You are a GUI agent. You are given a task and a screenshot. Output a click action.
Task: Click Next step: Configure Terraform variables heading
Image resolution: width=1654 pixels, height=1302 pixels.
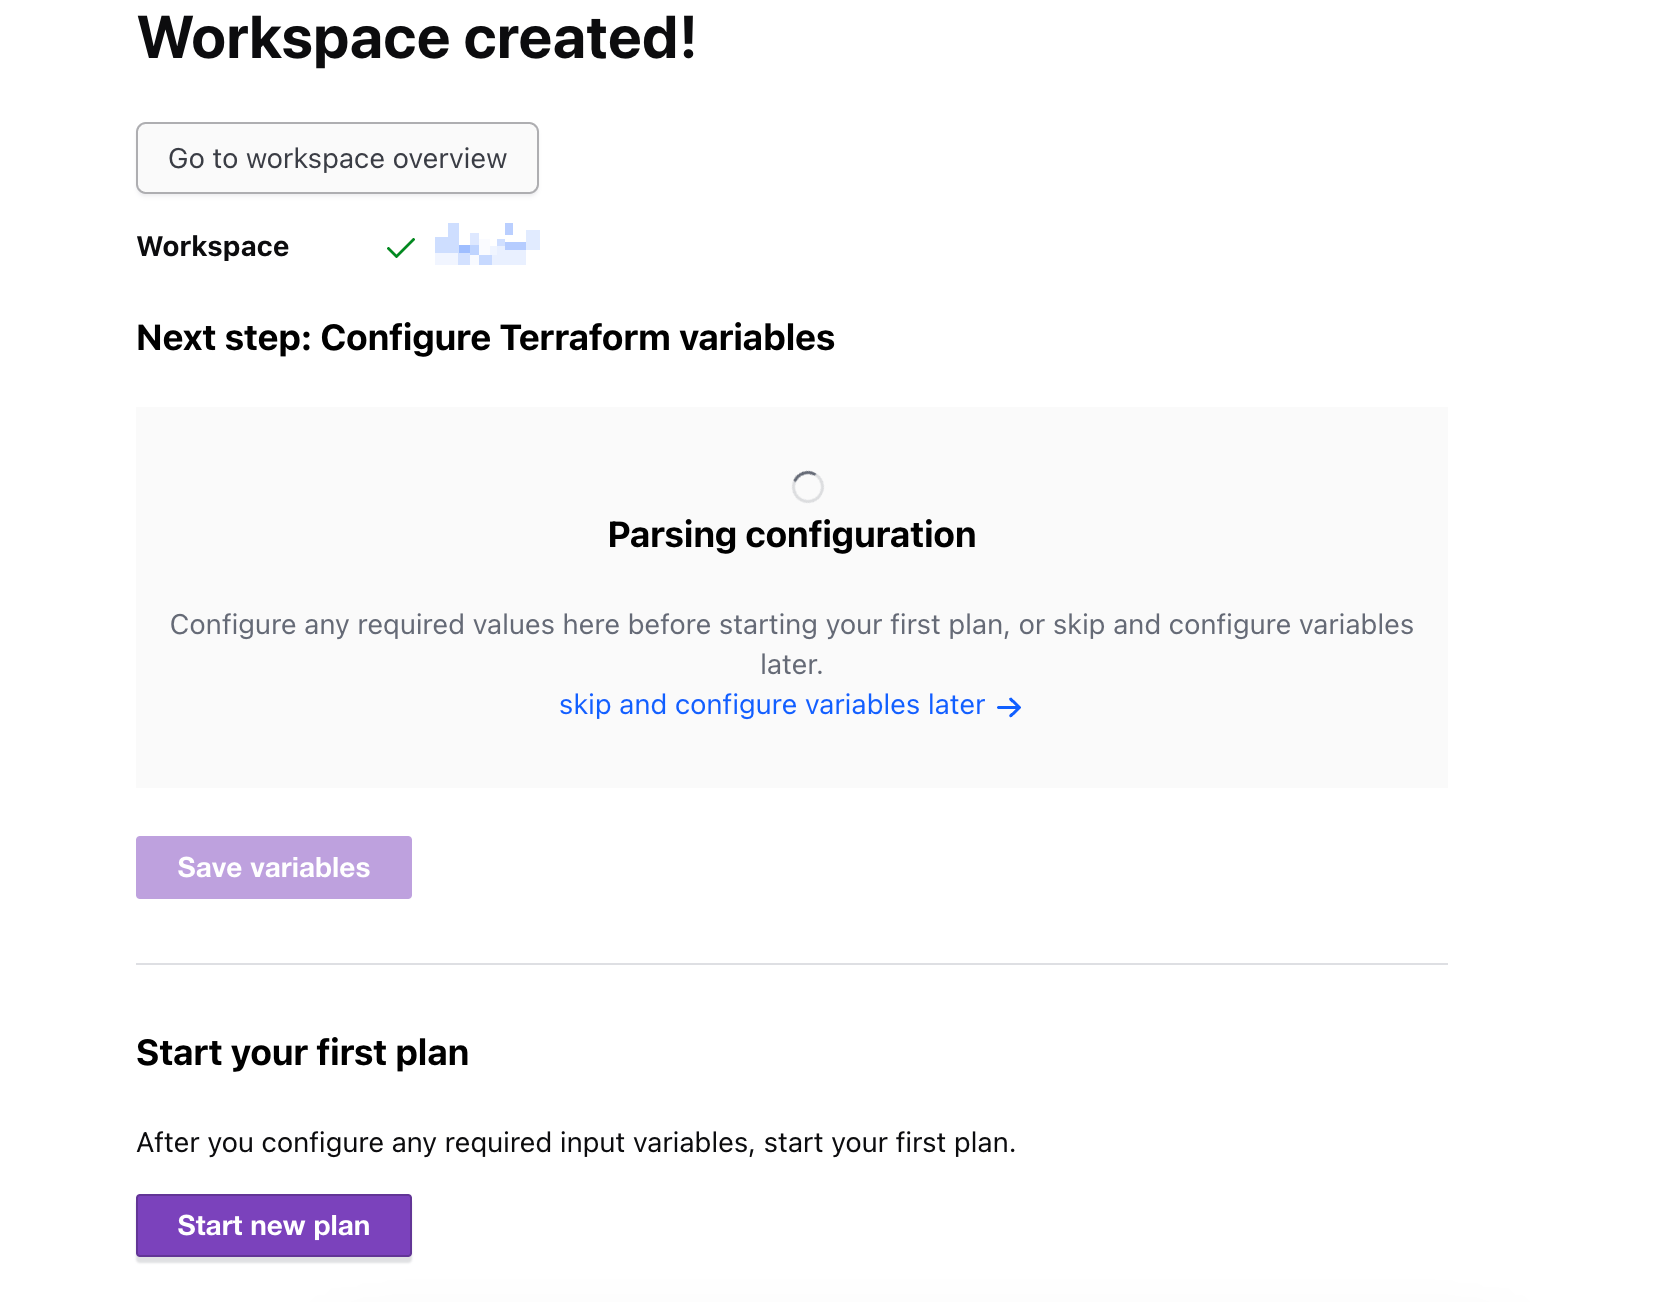pyautogui.click(x=485, y=338)
